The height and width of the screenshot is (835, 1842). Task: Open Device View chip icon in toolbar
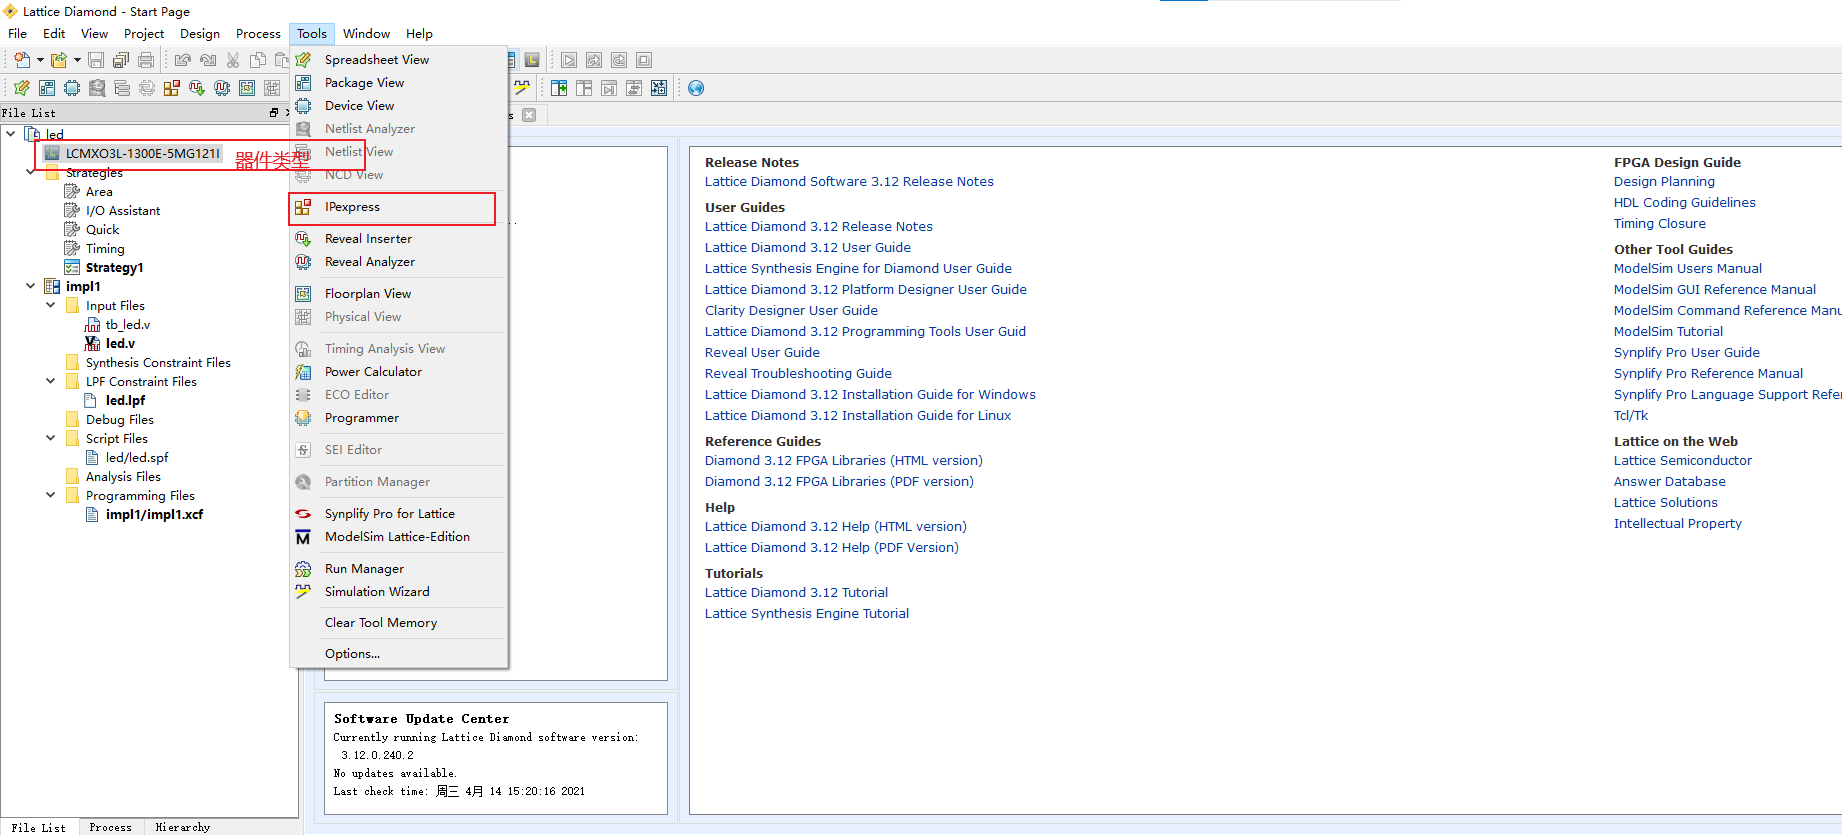click(x=72, y=88)
